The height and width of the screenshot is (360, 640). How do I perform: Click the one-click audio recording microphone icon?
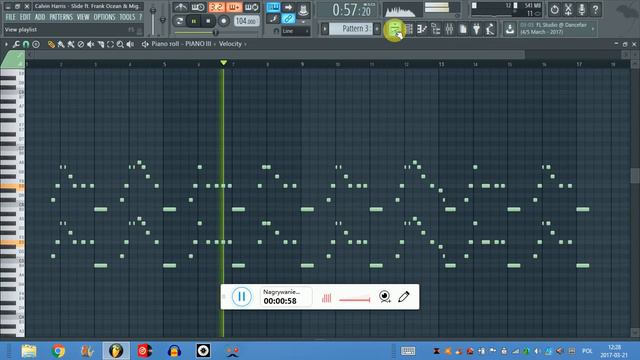(582, 9)
